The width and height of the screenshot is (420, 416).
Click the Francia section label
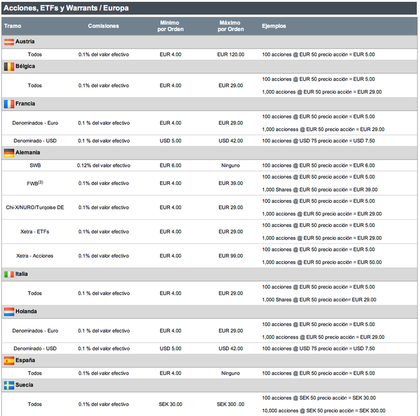click(x=25, y=103)
